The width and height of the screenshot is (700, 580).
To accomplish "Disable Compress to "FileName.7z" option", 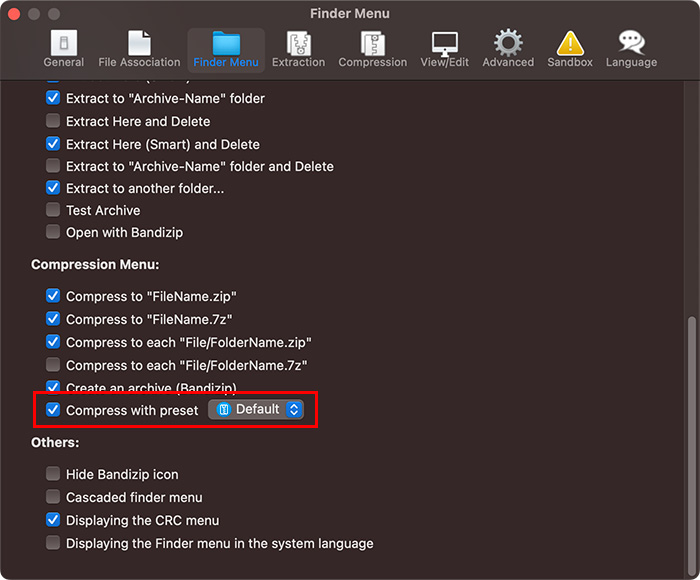I will point(54,319).
